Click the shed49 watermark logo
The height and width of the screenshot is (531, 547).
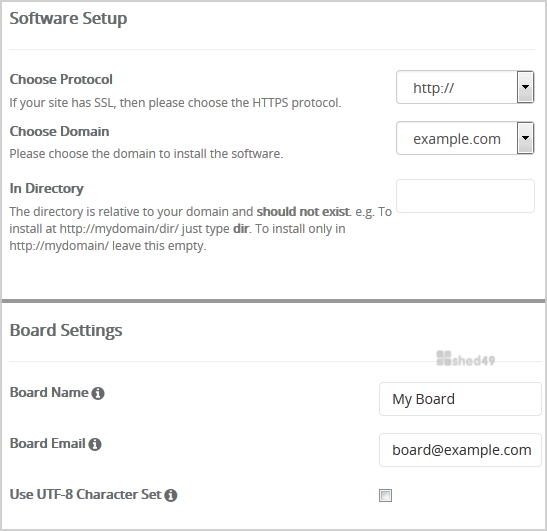point(465,359)
